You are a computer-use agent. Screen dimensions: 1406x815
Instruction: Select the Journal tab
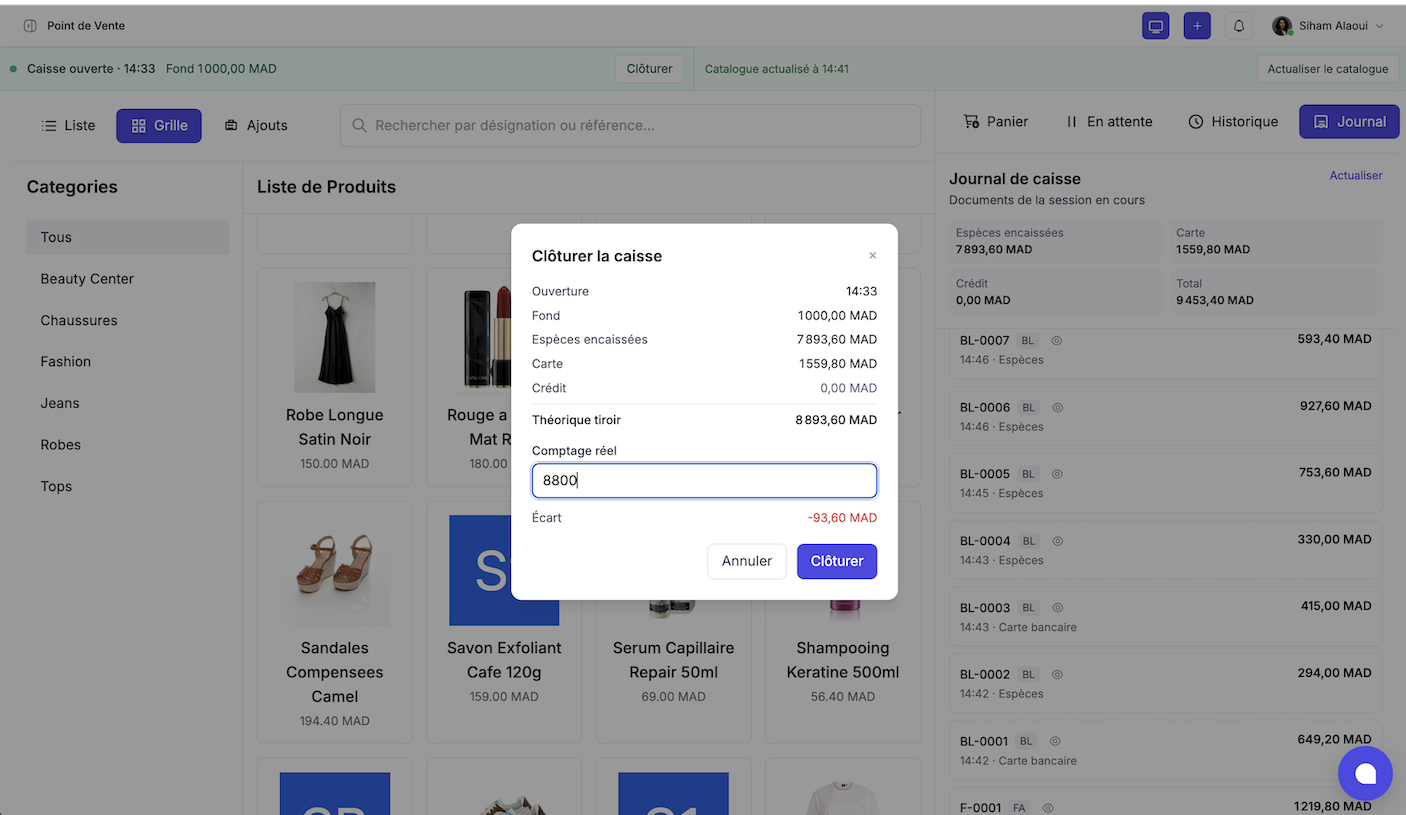[x=1350, y=122]
